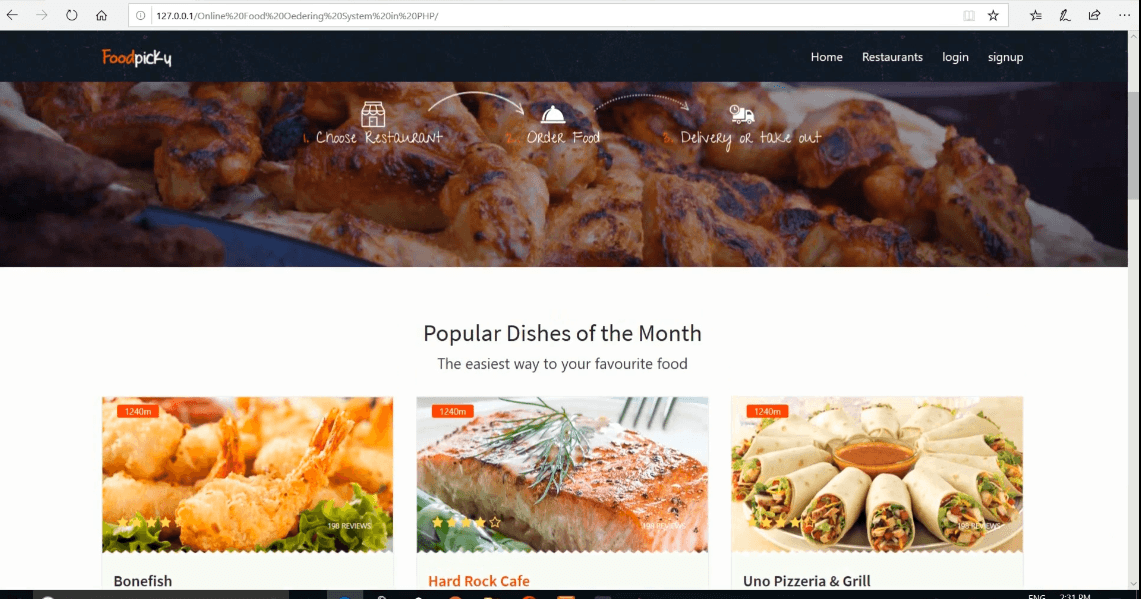Screen dimensions: 1141x599
Task: Add page to favorites star
Action: 993,15
